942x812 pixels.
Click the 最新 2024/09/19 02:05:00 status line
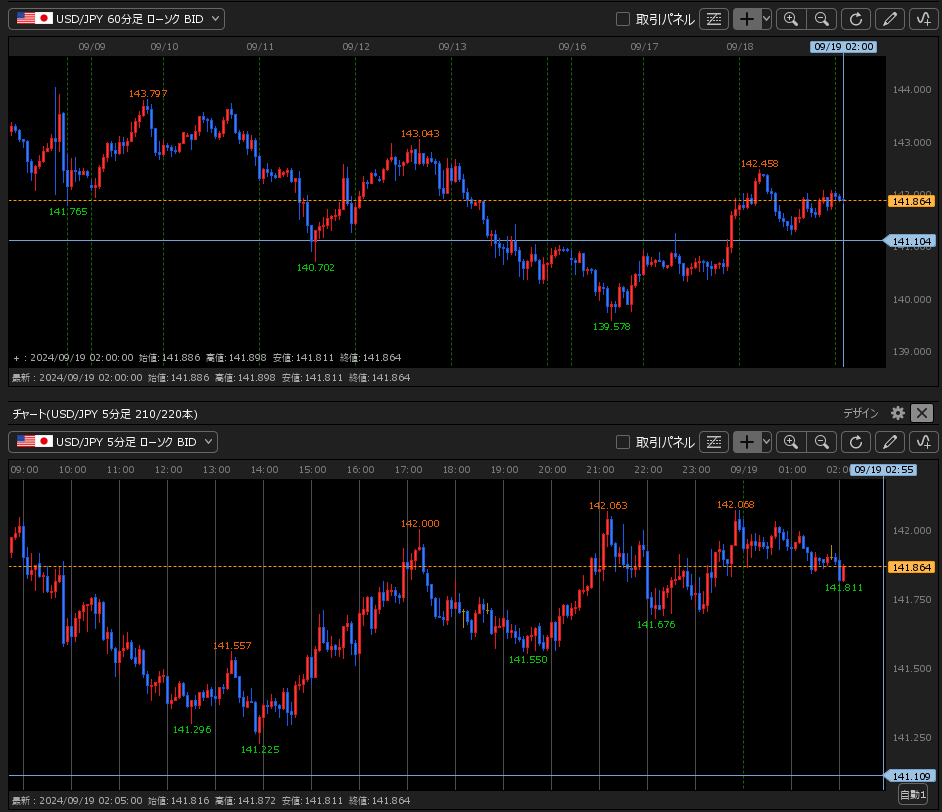point(211,801)
